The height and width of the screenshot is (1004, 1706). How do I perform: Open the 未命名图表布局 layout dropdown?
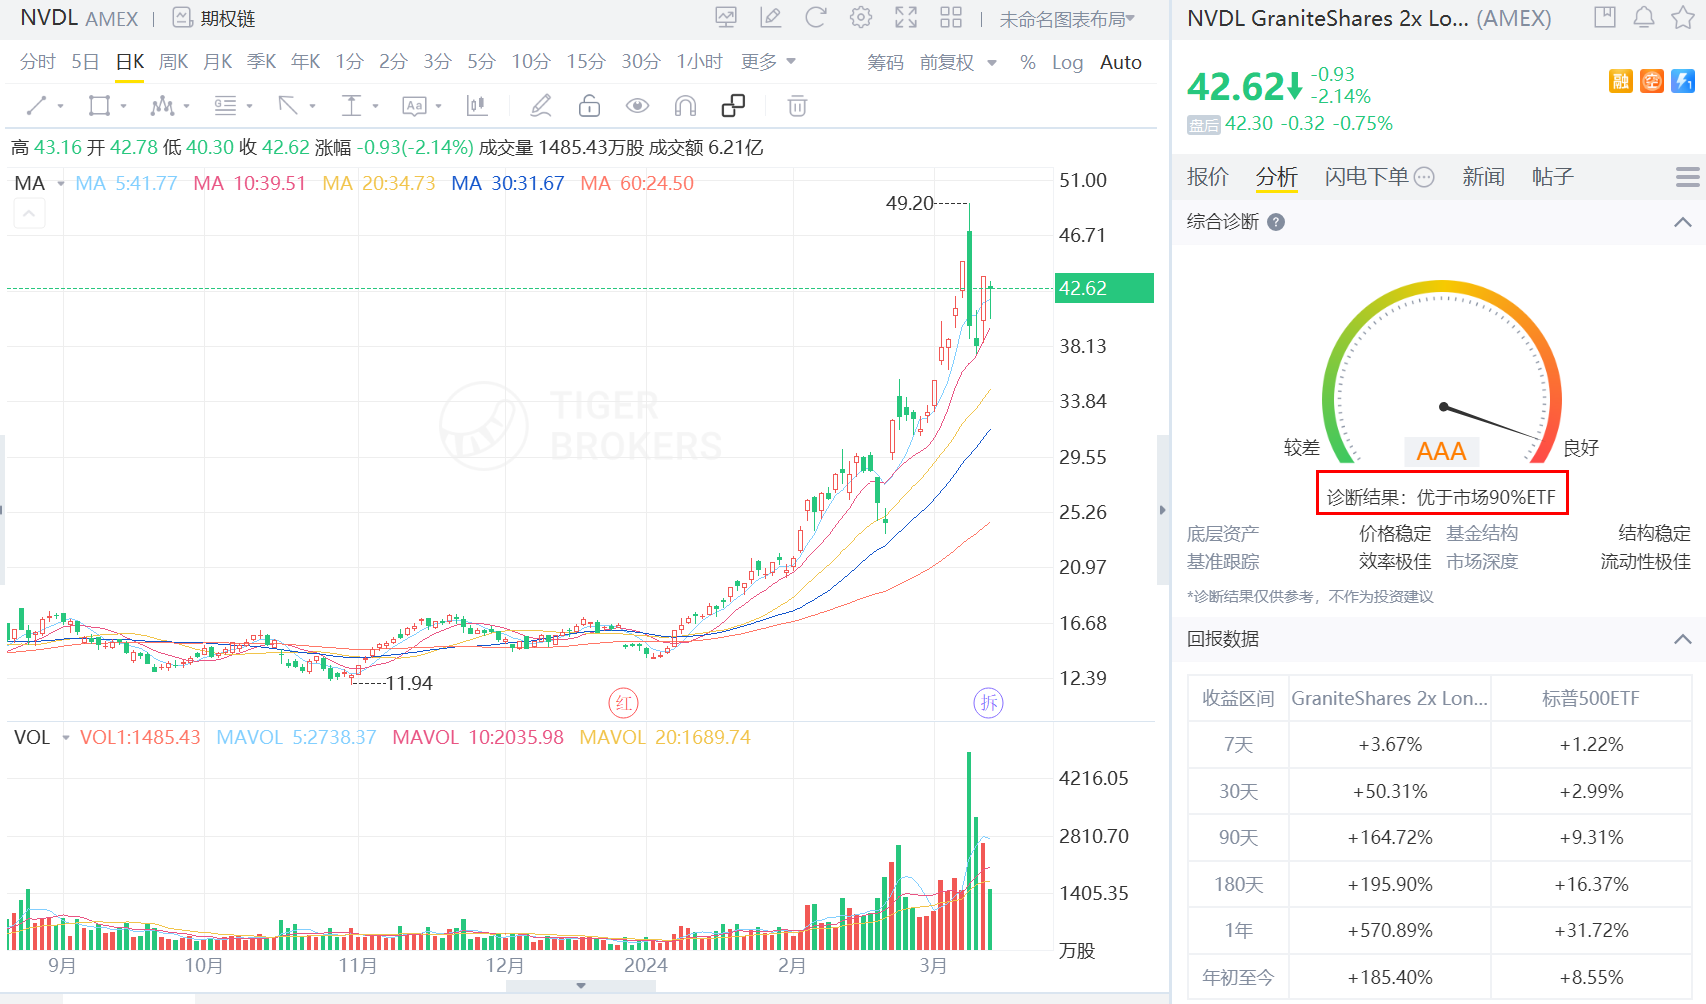1067,19
